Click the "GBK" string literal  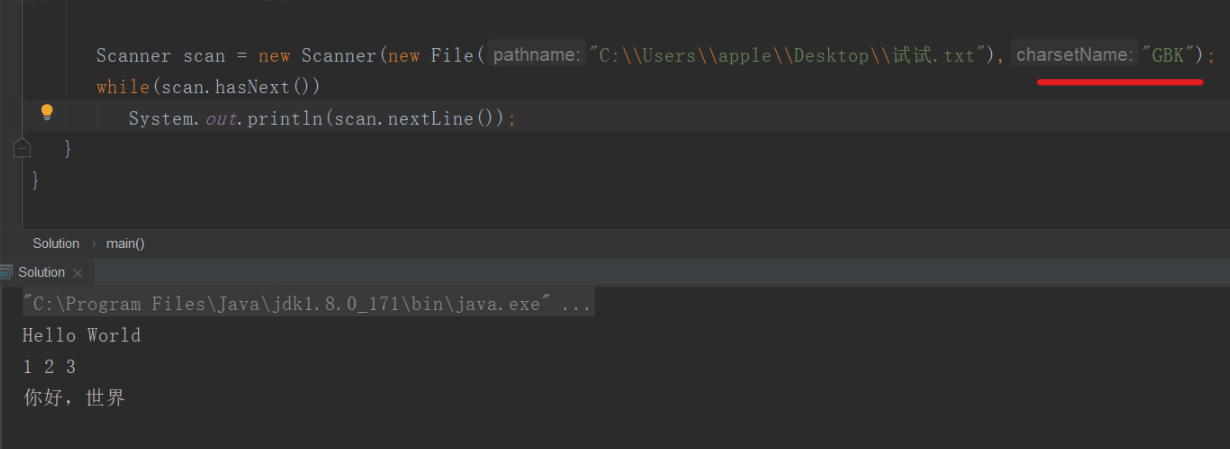1169,56
